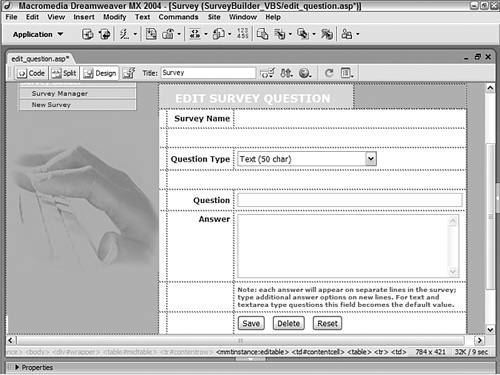Click the vertical scrollbar down arrow
The height and width of the screenshot is (375, 500).
tap(490, 330)
